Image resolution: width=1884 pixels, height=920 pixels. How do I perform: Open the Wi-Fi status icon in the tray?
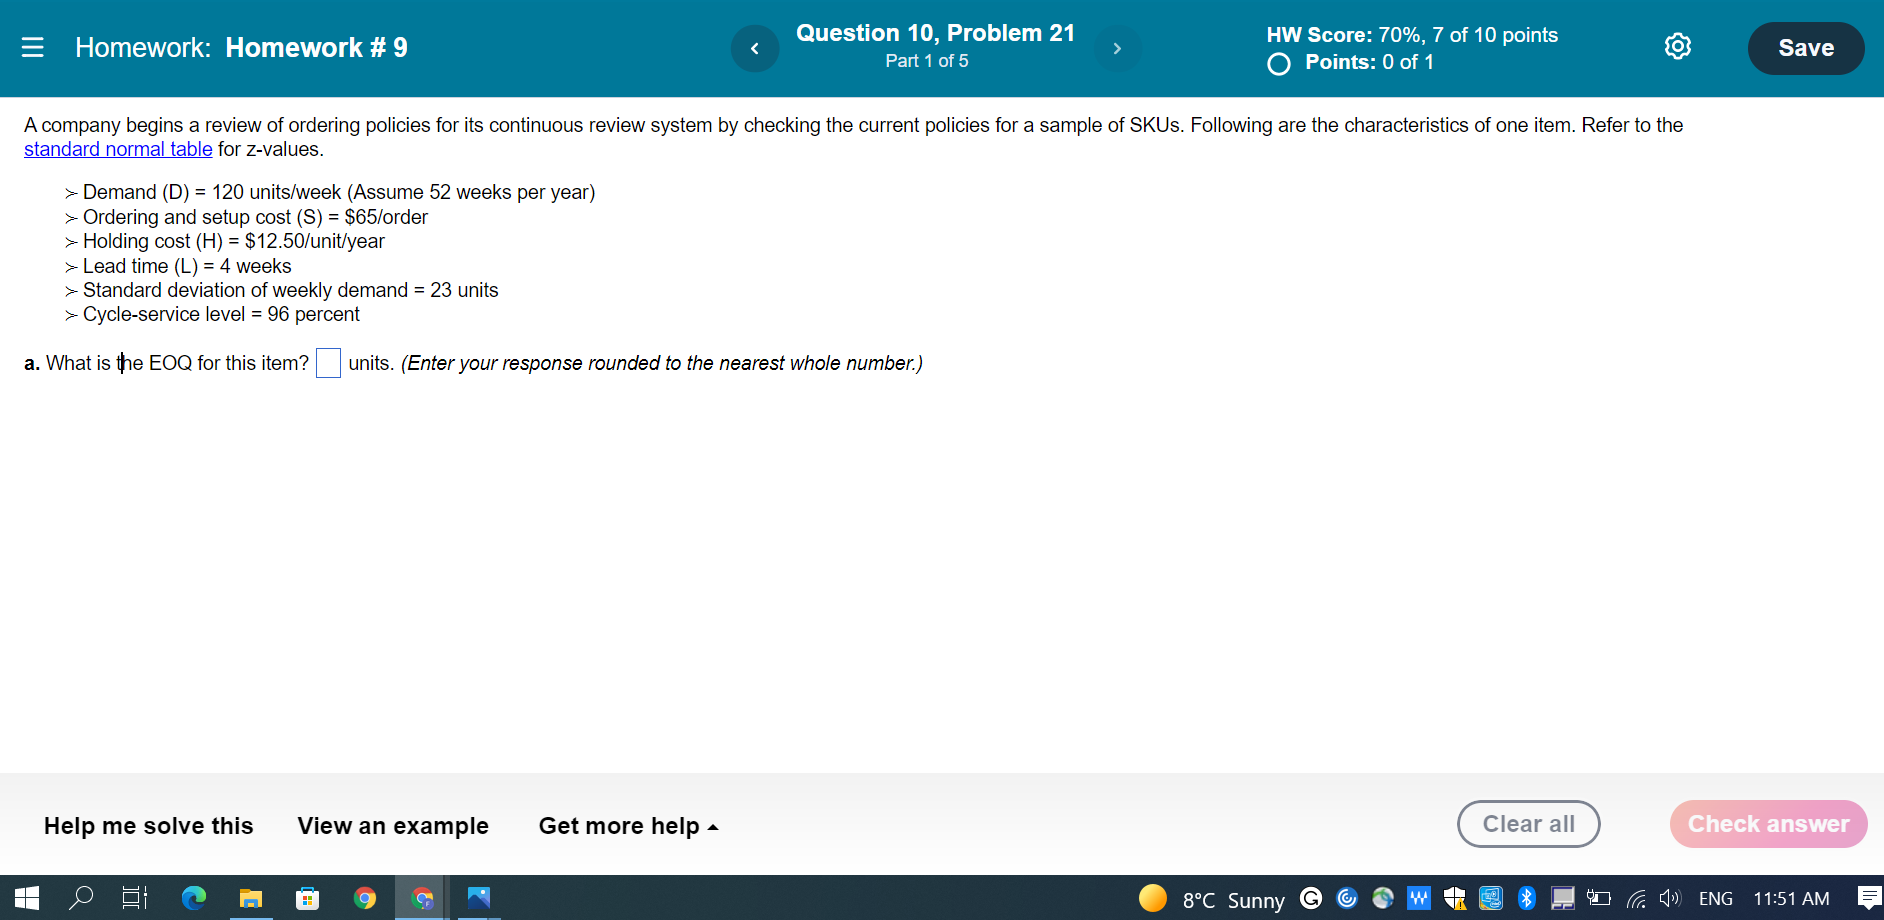1636,898
